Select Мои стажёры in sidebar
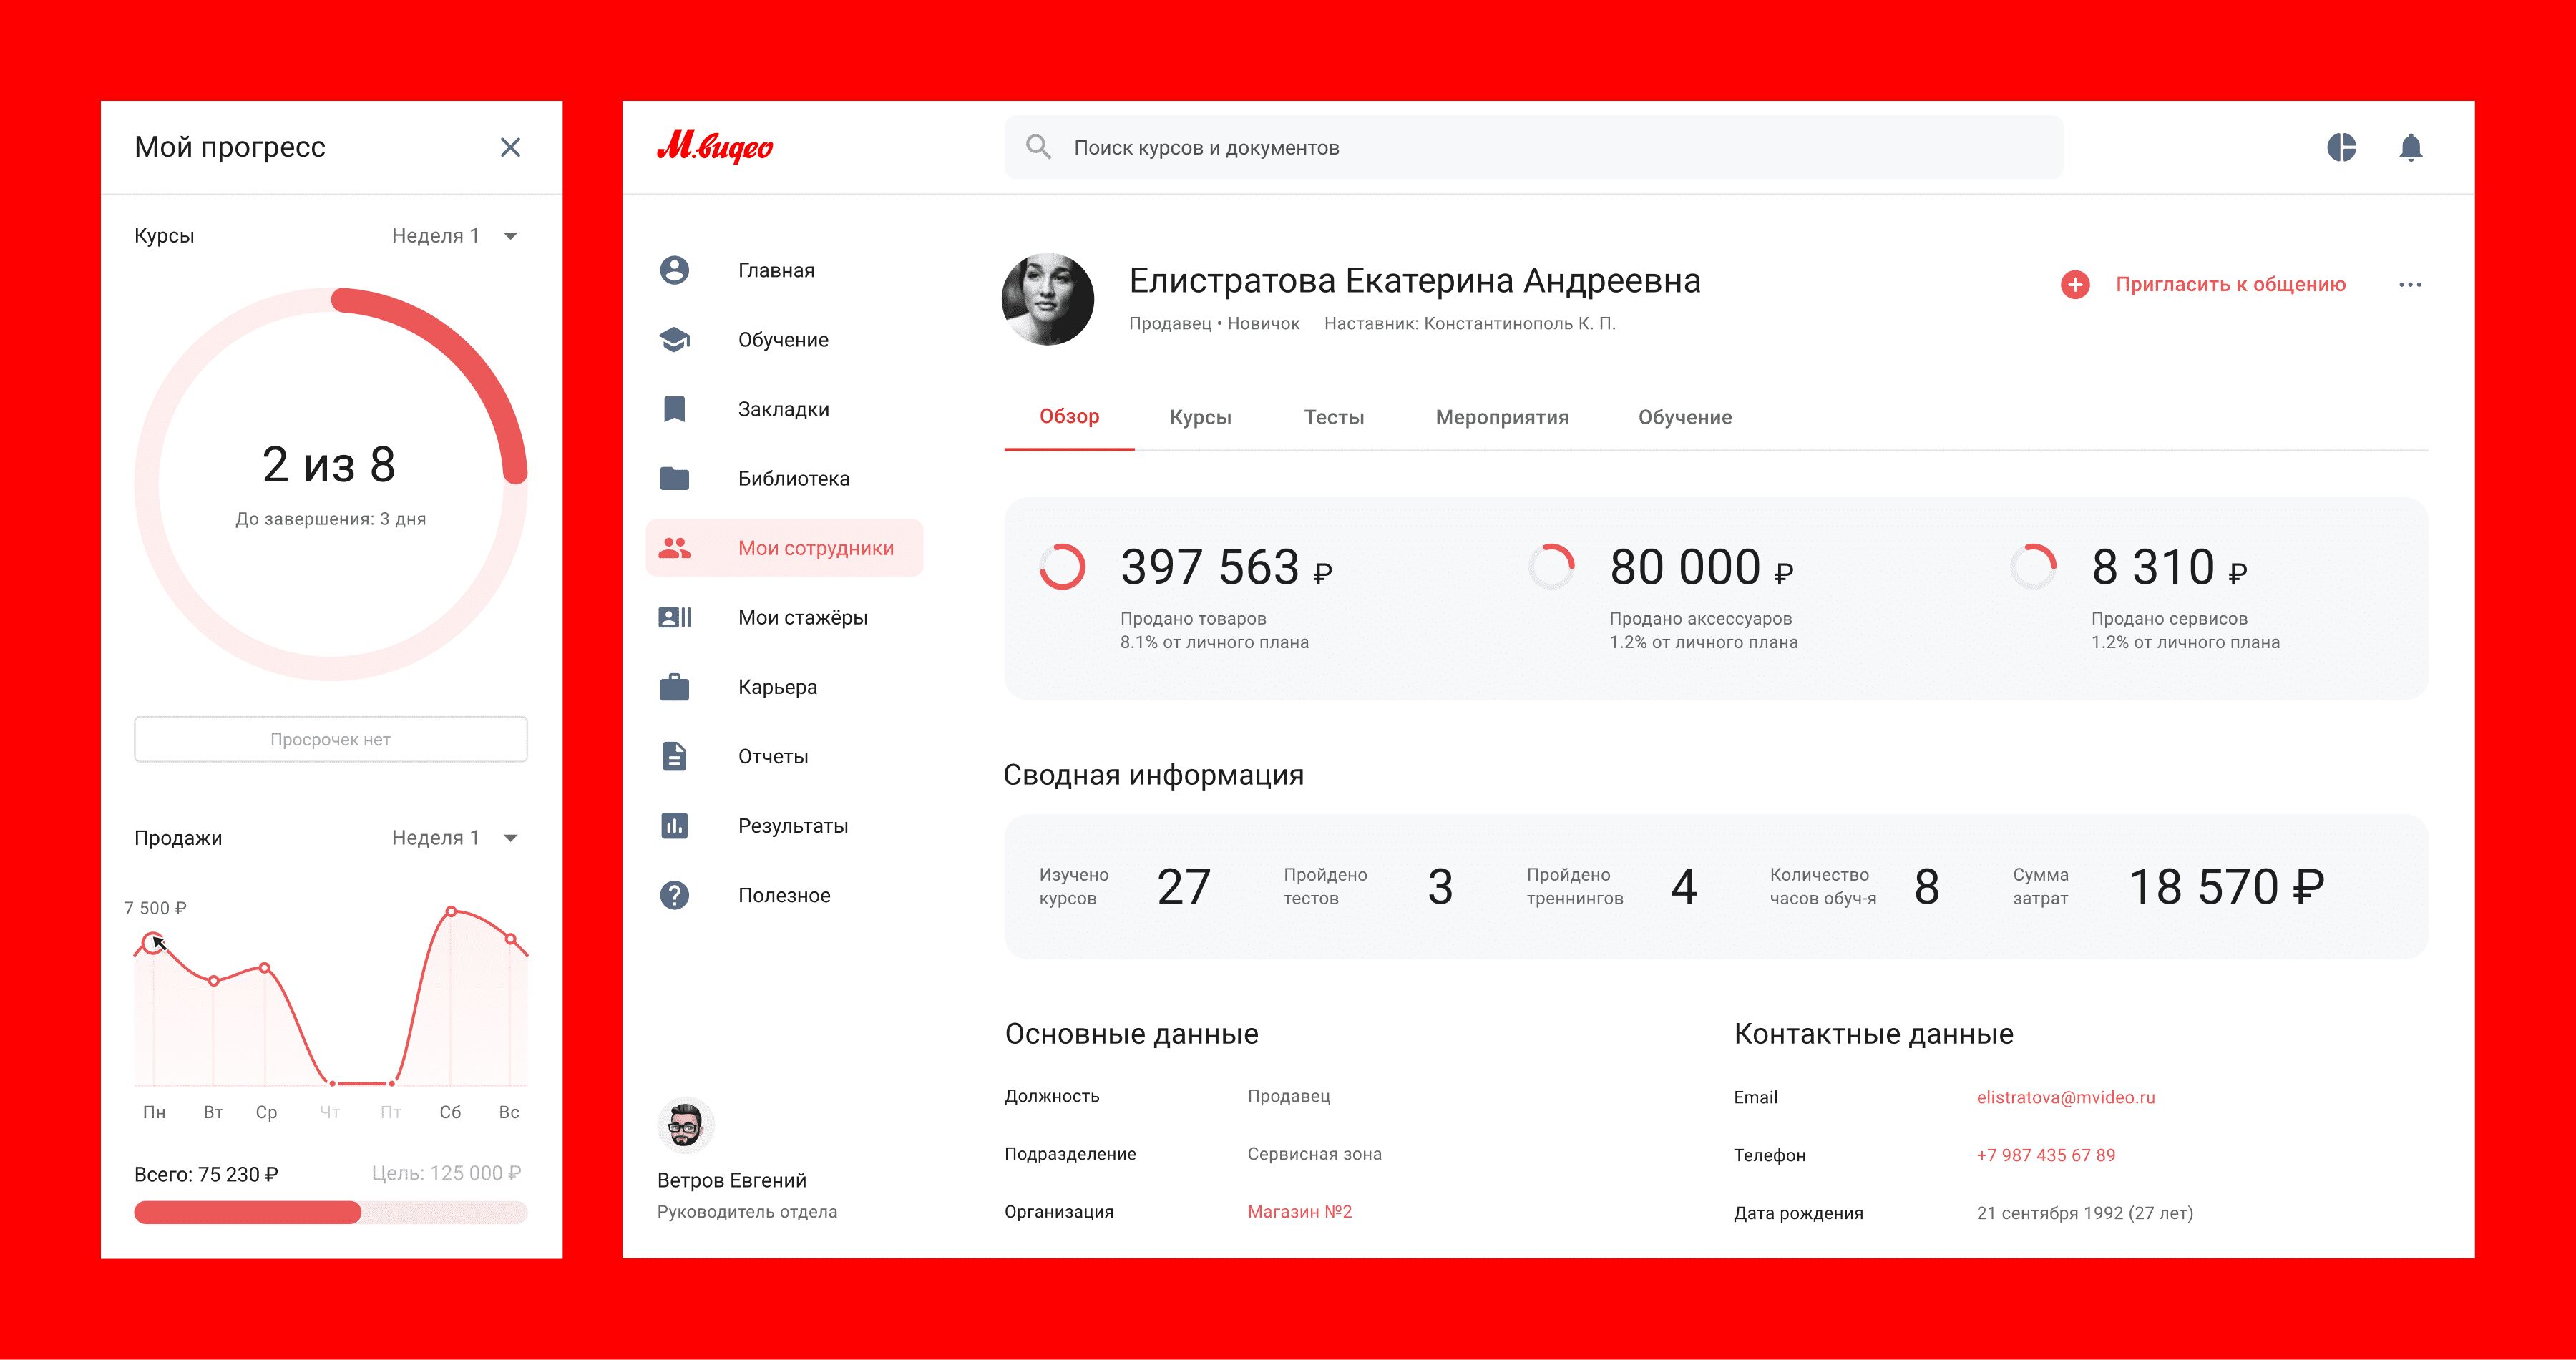This screenshot has height=1360, width=2576. 802,618
